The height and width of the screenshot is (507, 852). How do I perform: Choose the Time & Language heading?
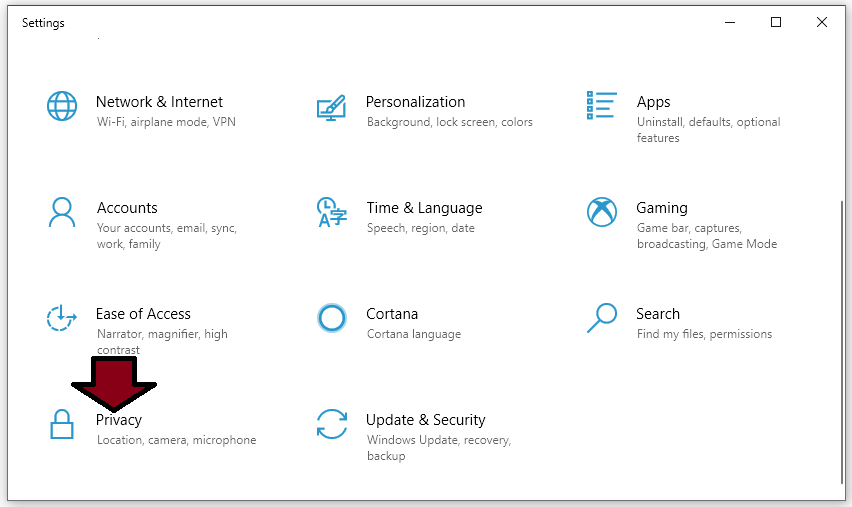click(x=424, y=208)
